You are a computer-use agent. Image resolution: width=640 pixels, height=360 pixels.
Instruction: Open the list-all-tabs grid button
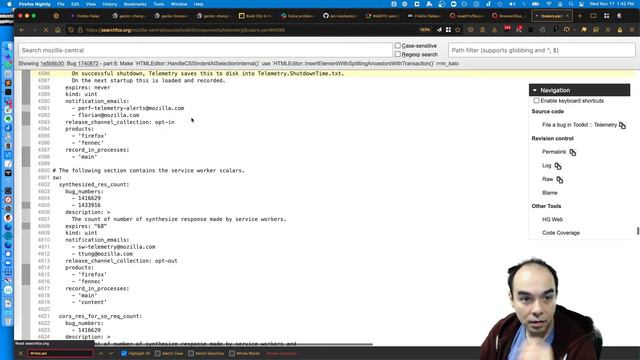(x=607, y=16)
